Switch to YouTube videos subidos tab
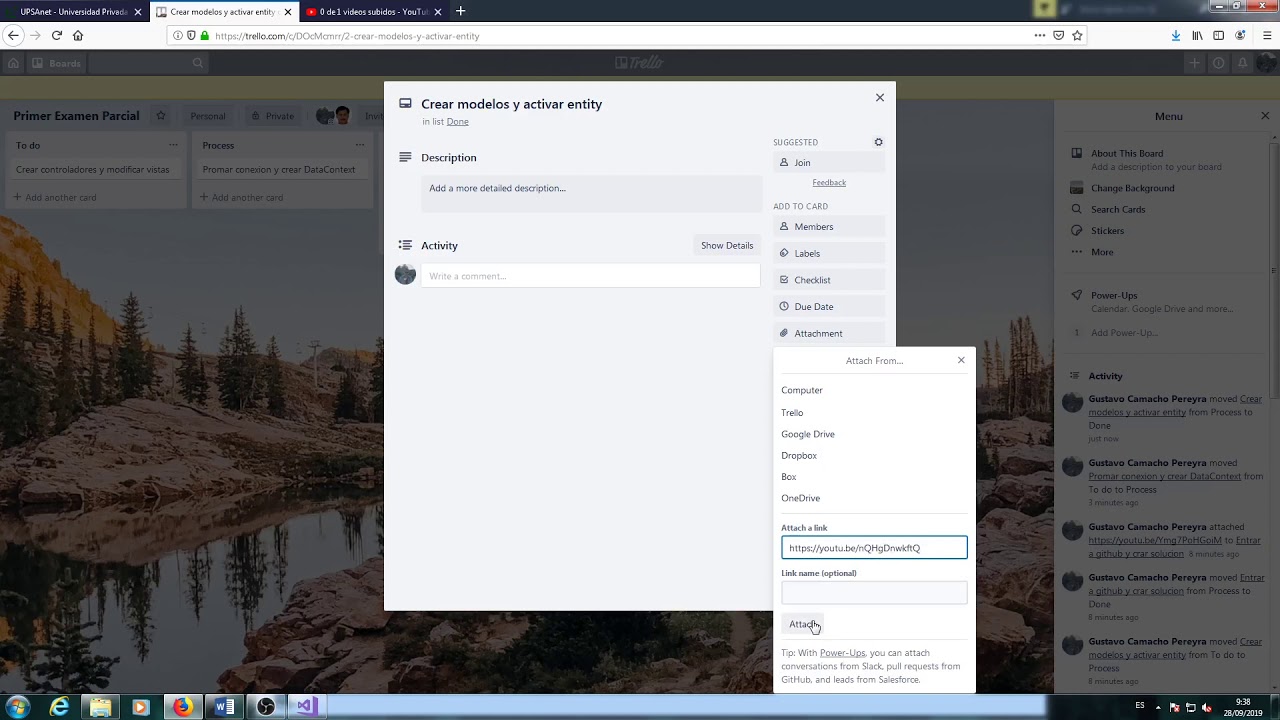 click(x=373, y=12)
